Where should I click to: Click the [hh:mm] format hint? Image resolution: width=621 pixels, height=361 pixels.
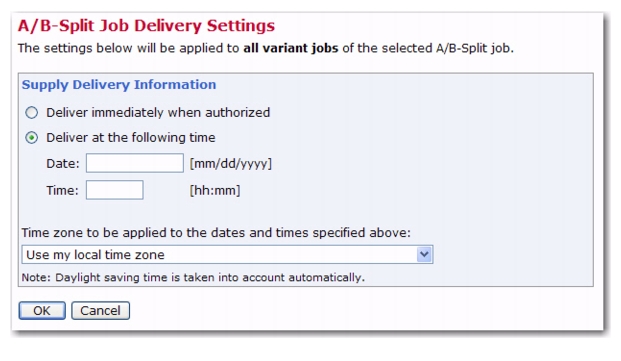coord(215,190)
